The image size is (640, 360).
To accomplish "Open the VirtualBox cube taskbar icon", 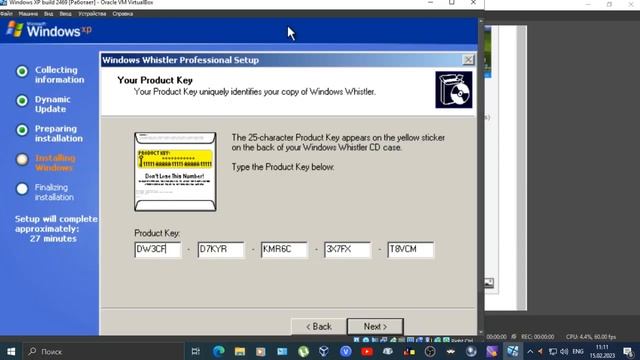I will (324, 351).
